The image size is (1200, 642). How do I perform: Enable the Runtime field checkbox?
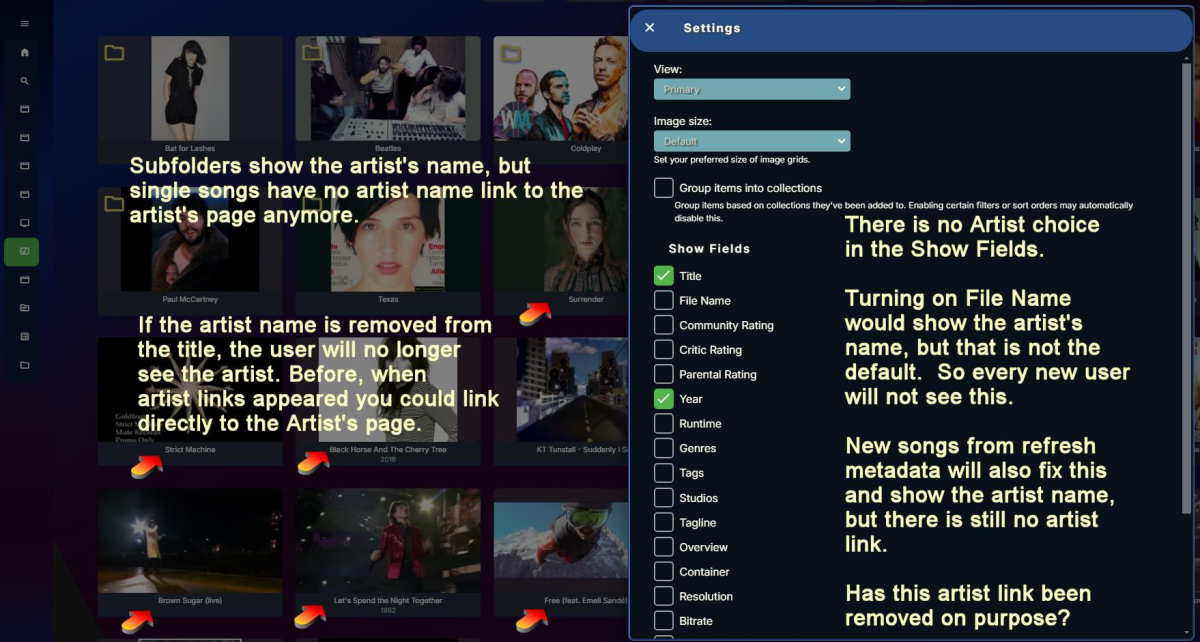click(664, 424)
